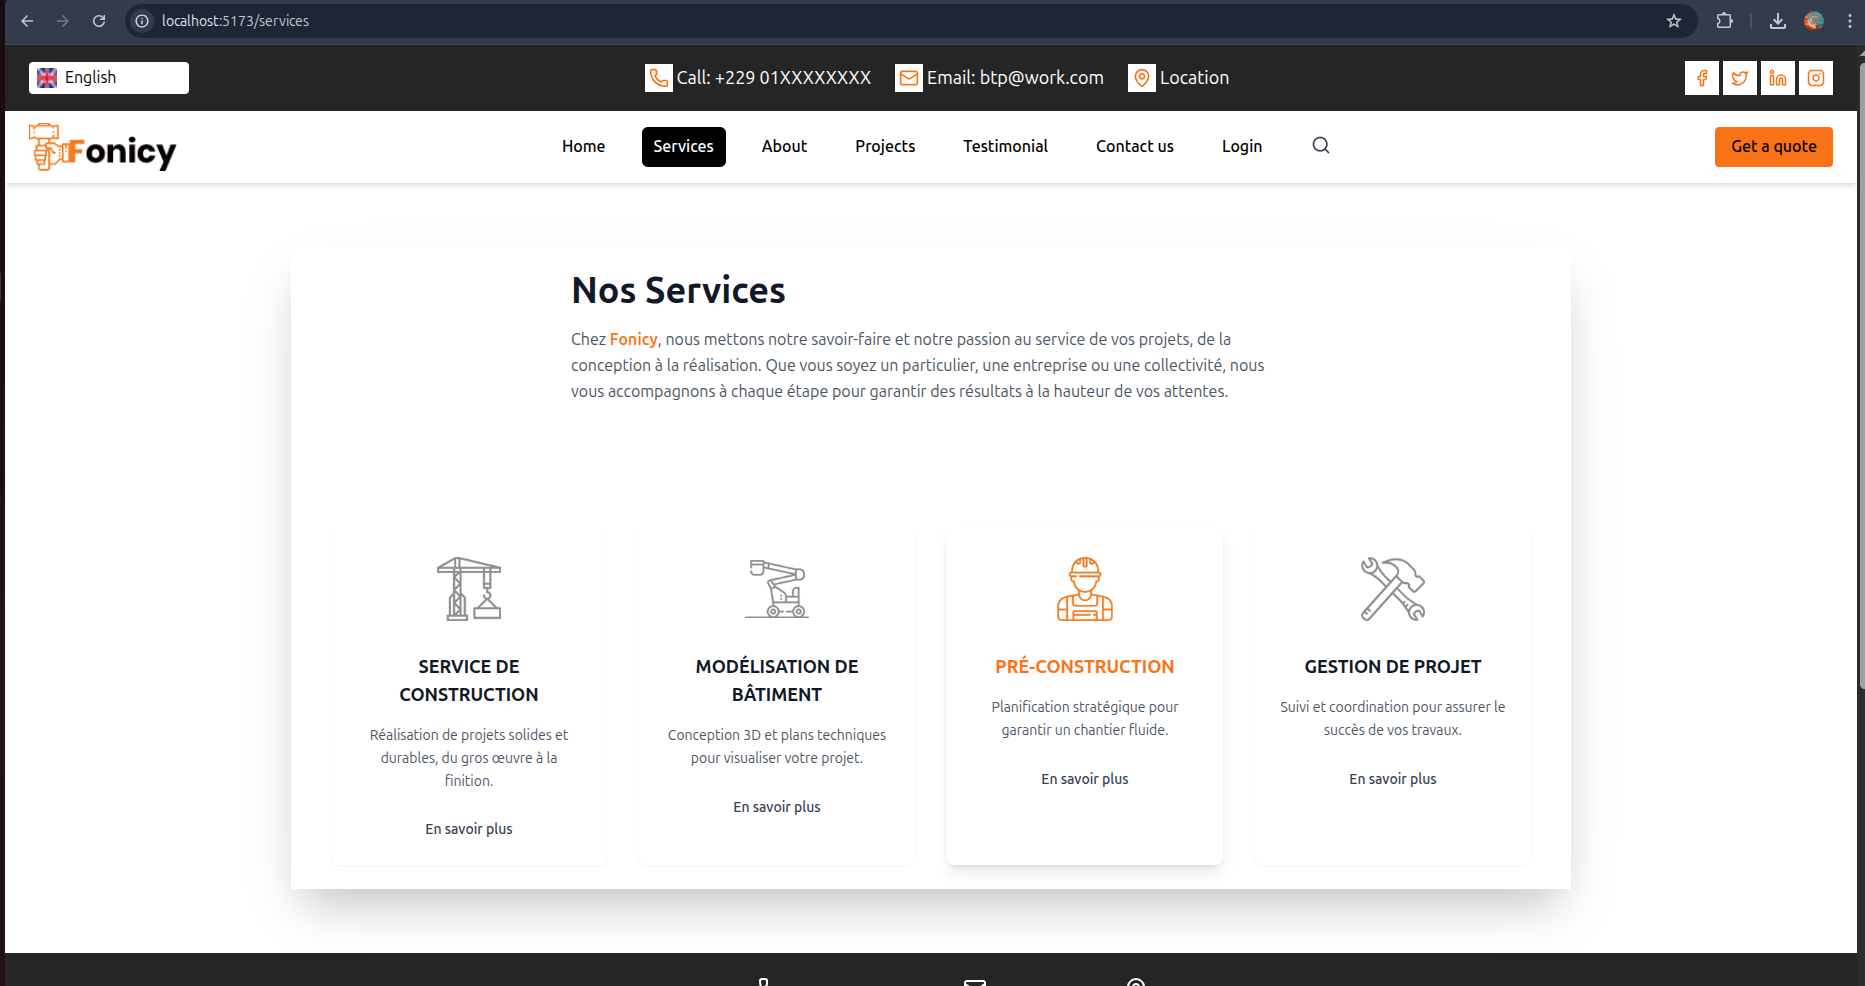Screen dimensions: 1865x986
Task: Click the Call: +229 01XXXXXXXX text
Action: tap(774, 78)
